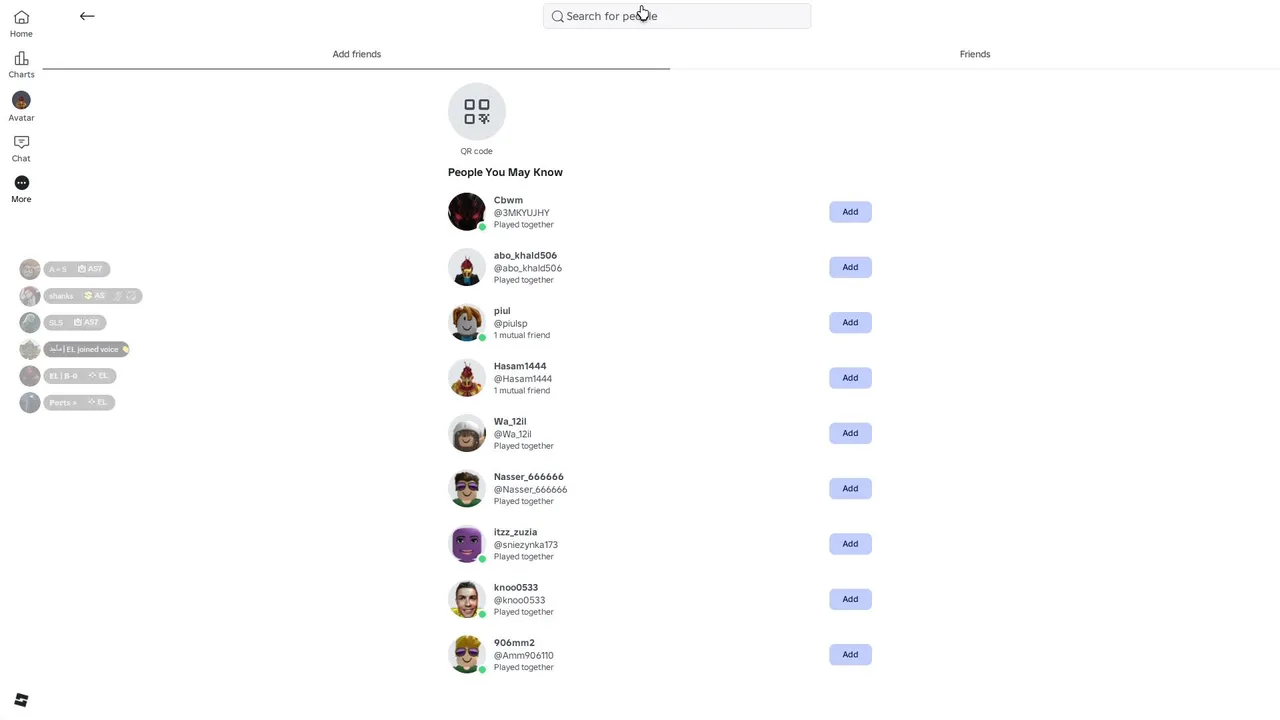The width and height of the screenshot is (1280, 720).
Task: Open the Chat icon in sidebar
Action: tap(21, 142)
